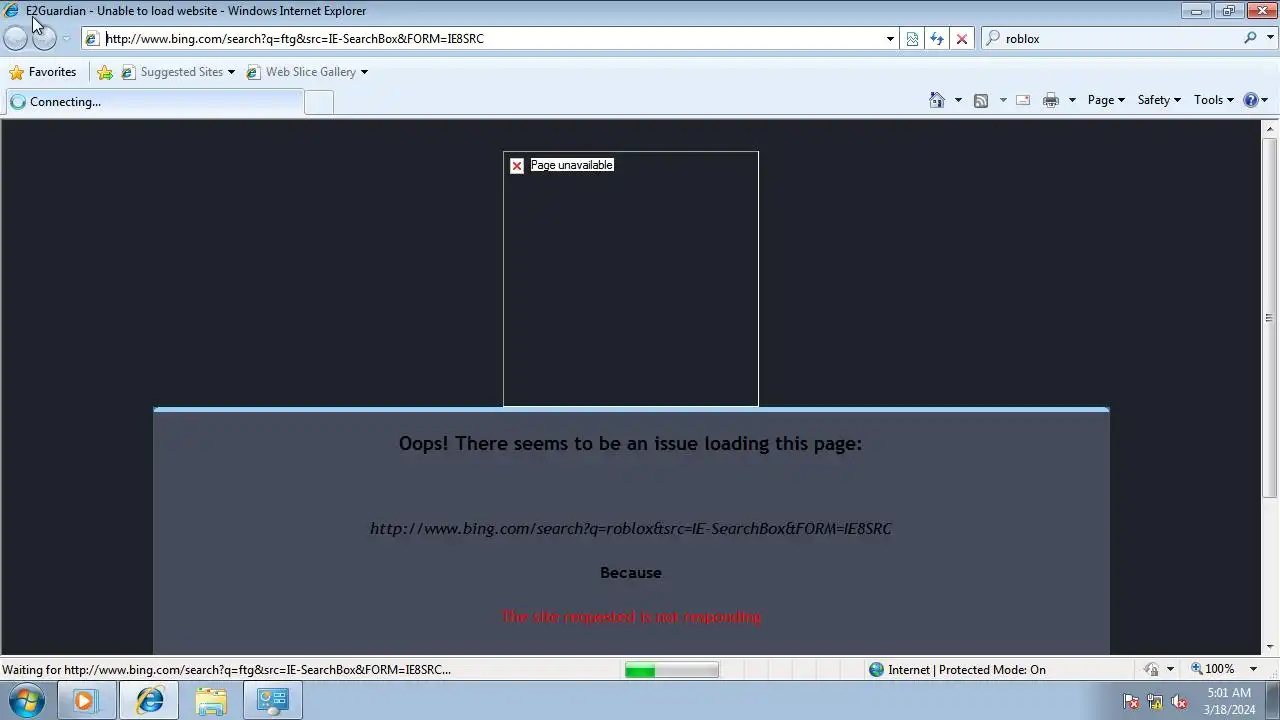Click the Add to Favorites Bar icon

105,72
